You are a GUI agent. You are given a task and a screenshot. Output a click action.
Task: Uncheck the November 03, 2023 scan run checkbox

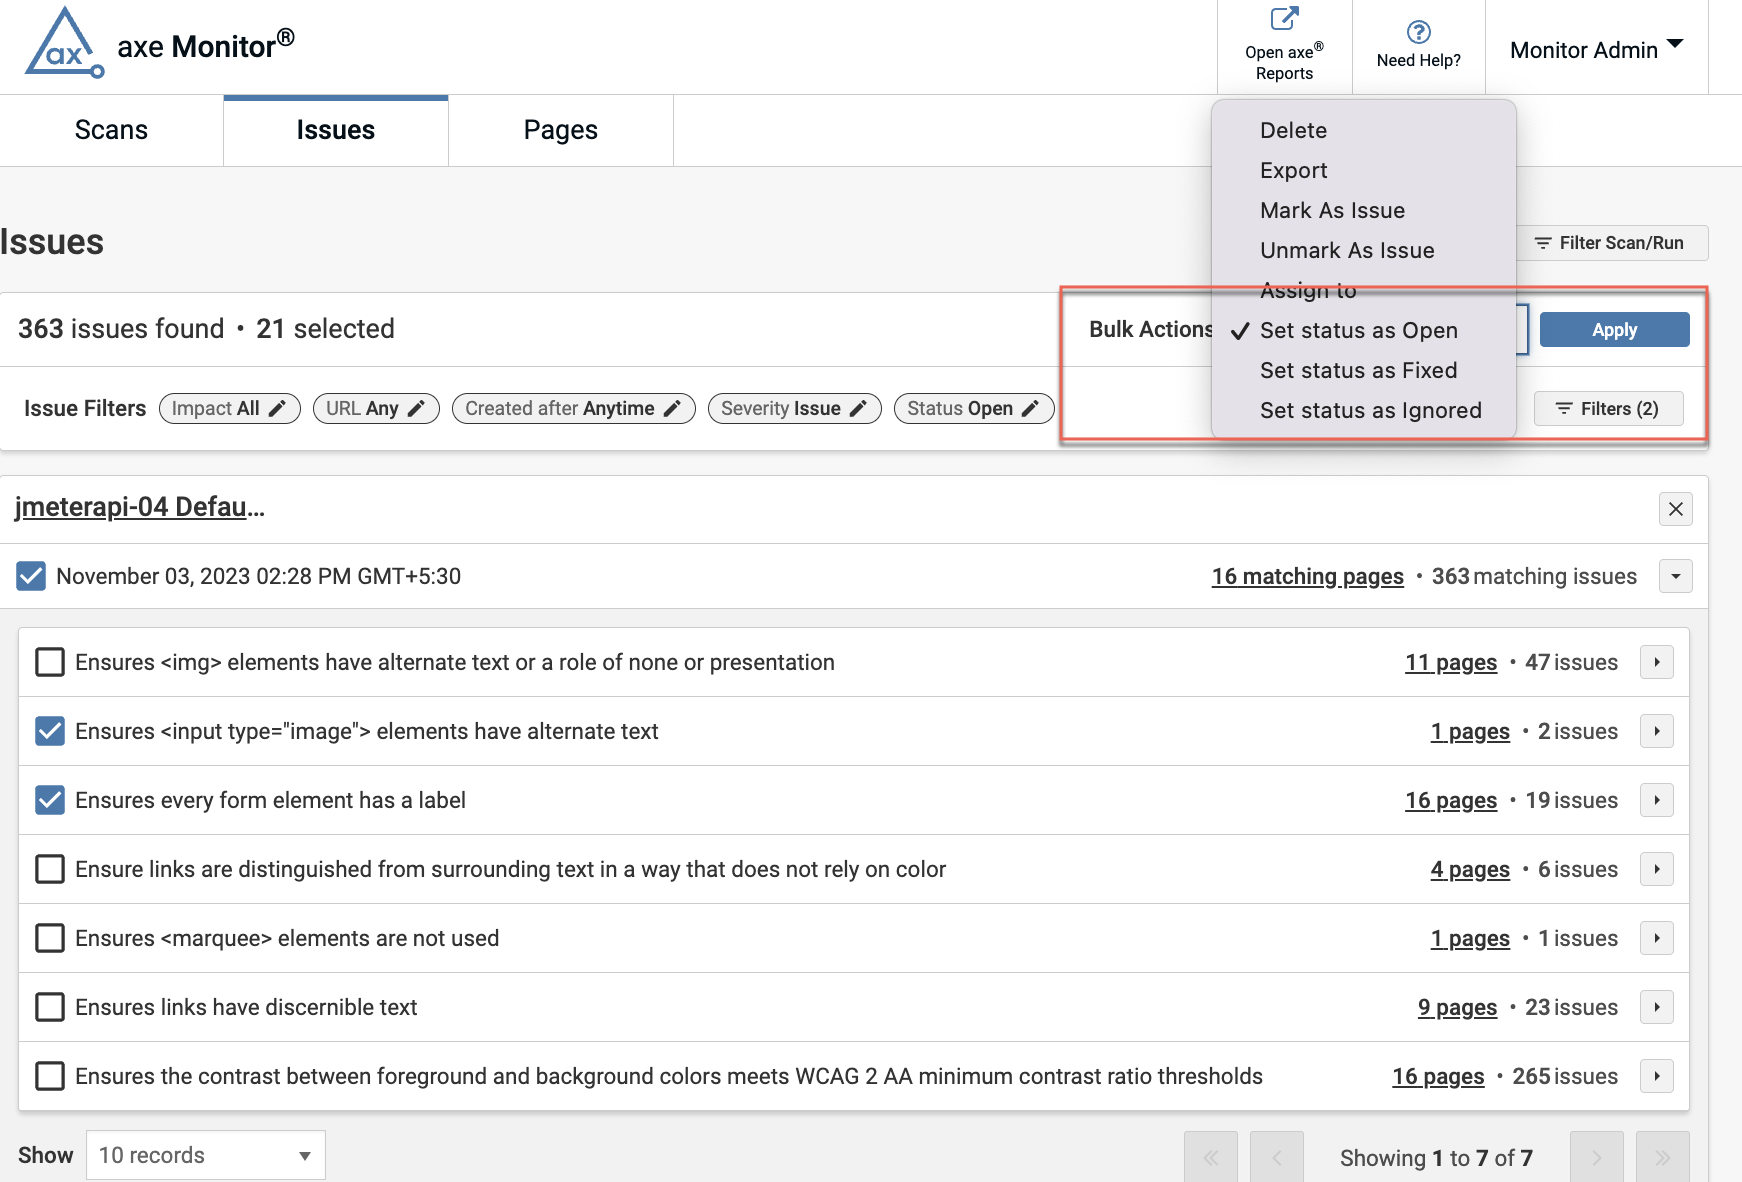[31, 576]
